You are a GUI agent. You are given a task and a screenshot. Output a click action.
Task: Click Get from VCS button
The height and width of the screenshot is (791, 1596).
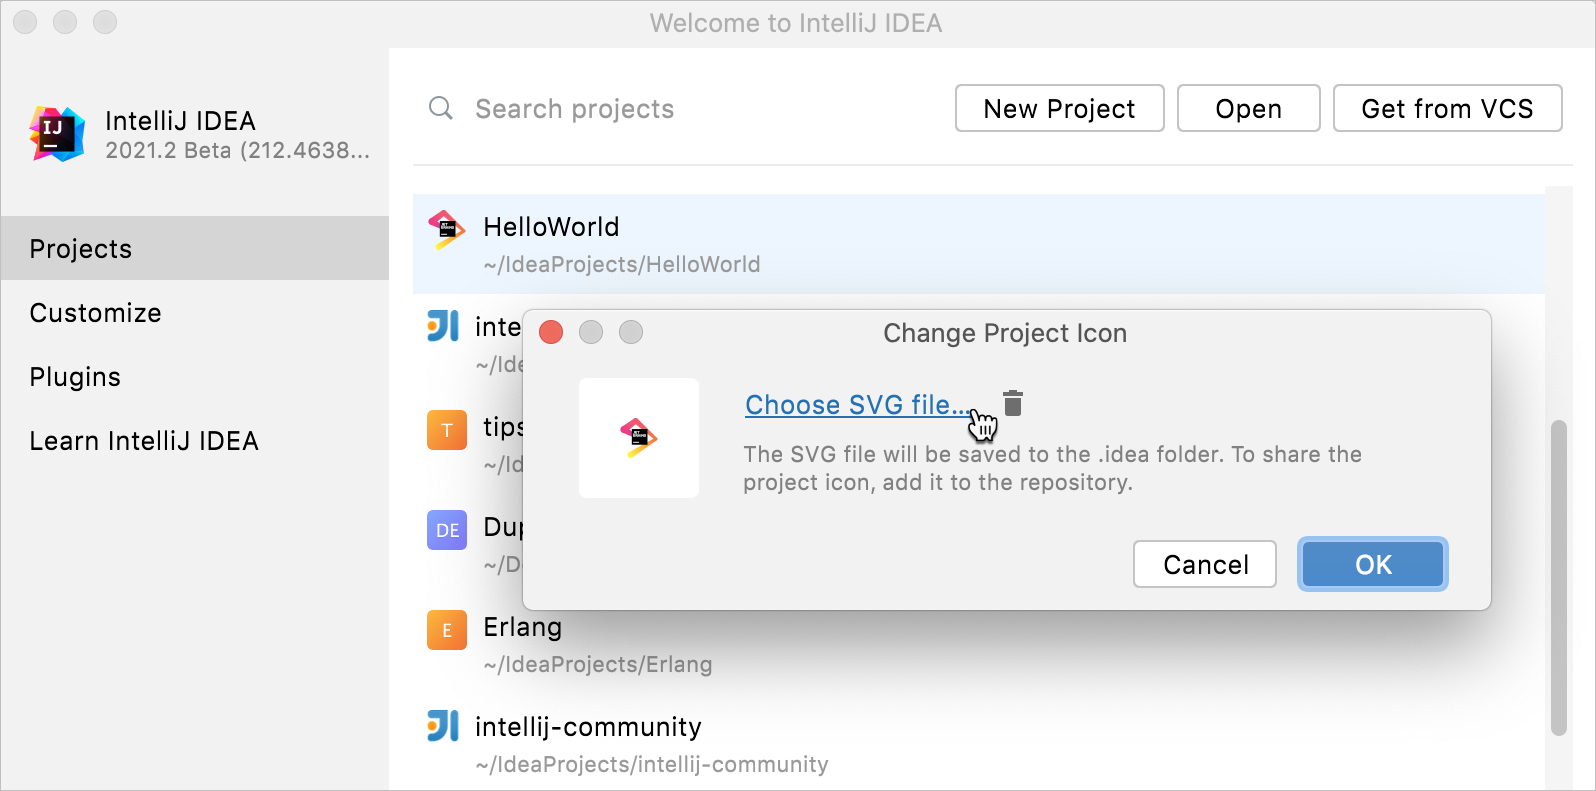pyautogui.click(x=1448, y=108)
